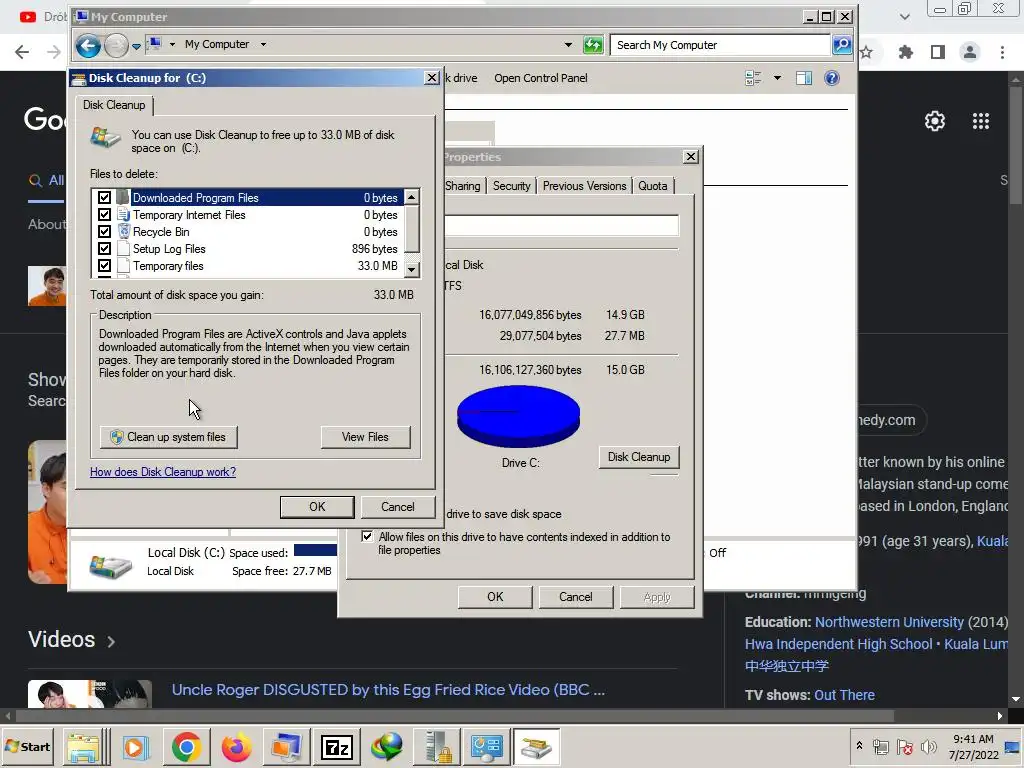The height and width of the screenshot is (768, 1024).
Task: Click scroll-down arrow in files list
Action: tap(411, 268)
